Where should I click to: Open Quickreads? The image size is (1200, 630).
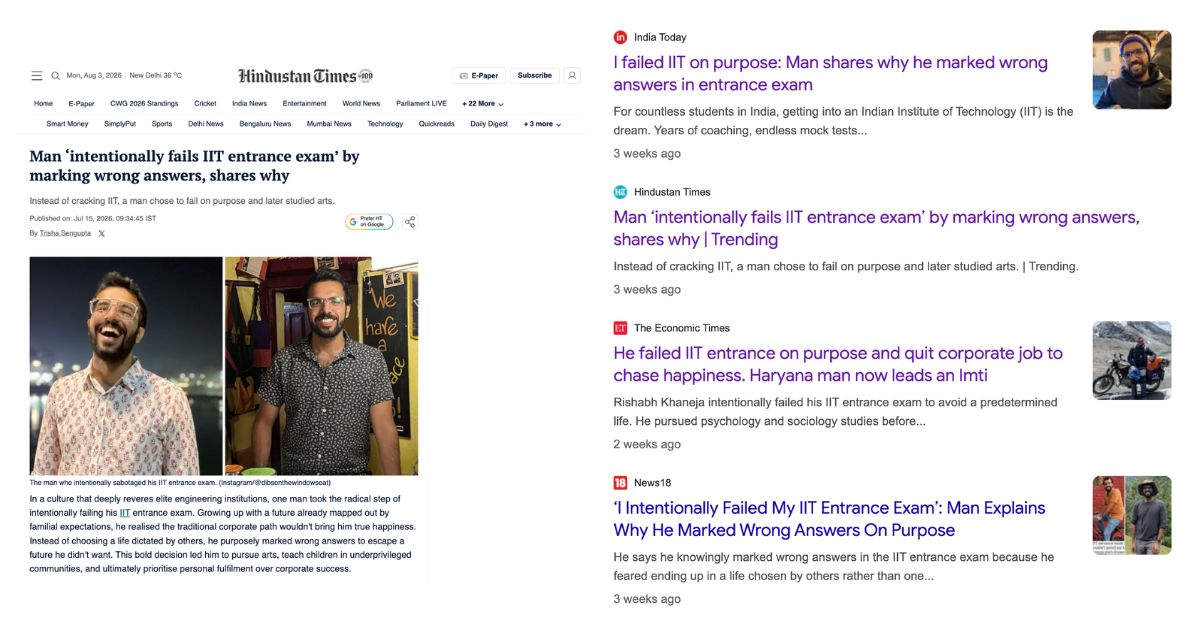click(x=437, y=124)
